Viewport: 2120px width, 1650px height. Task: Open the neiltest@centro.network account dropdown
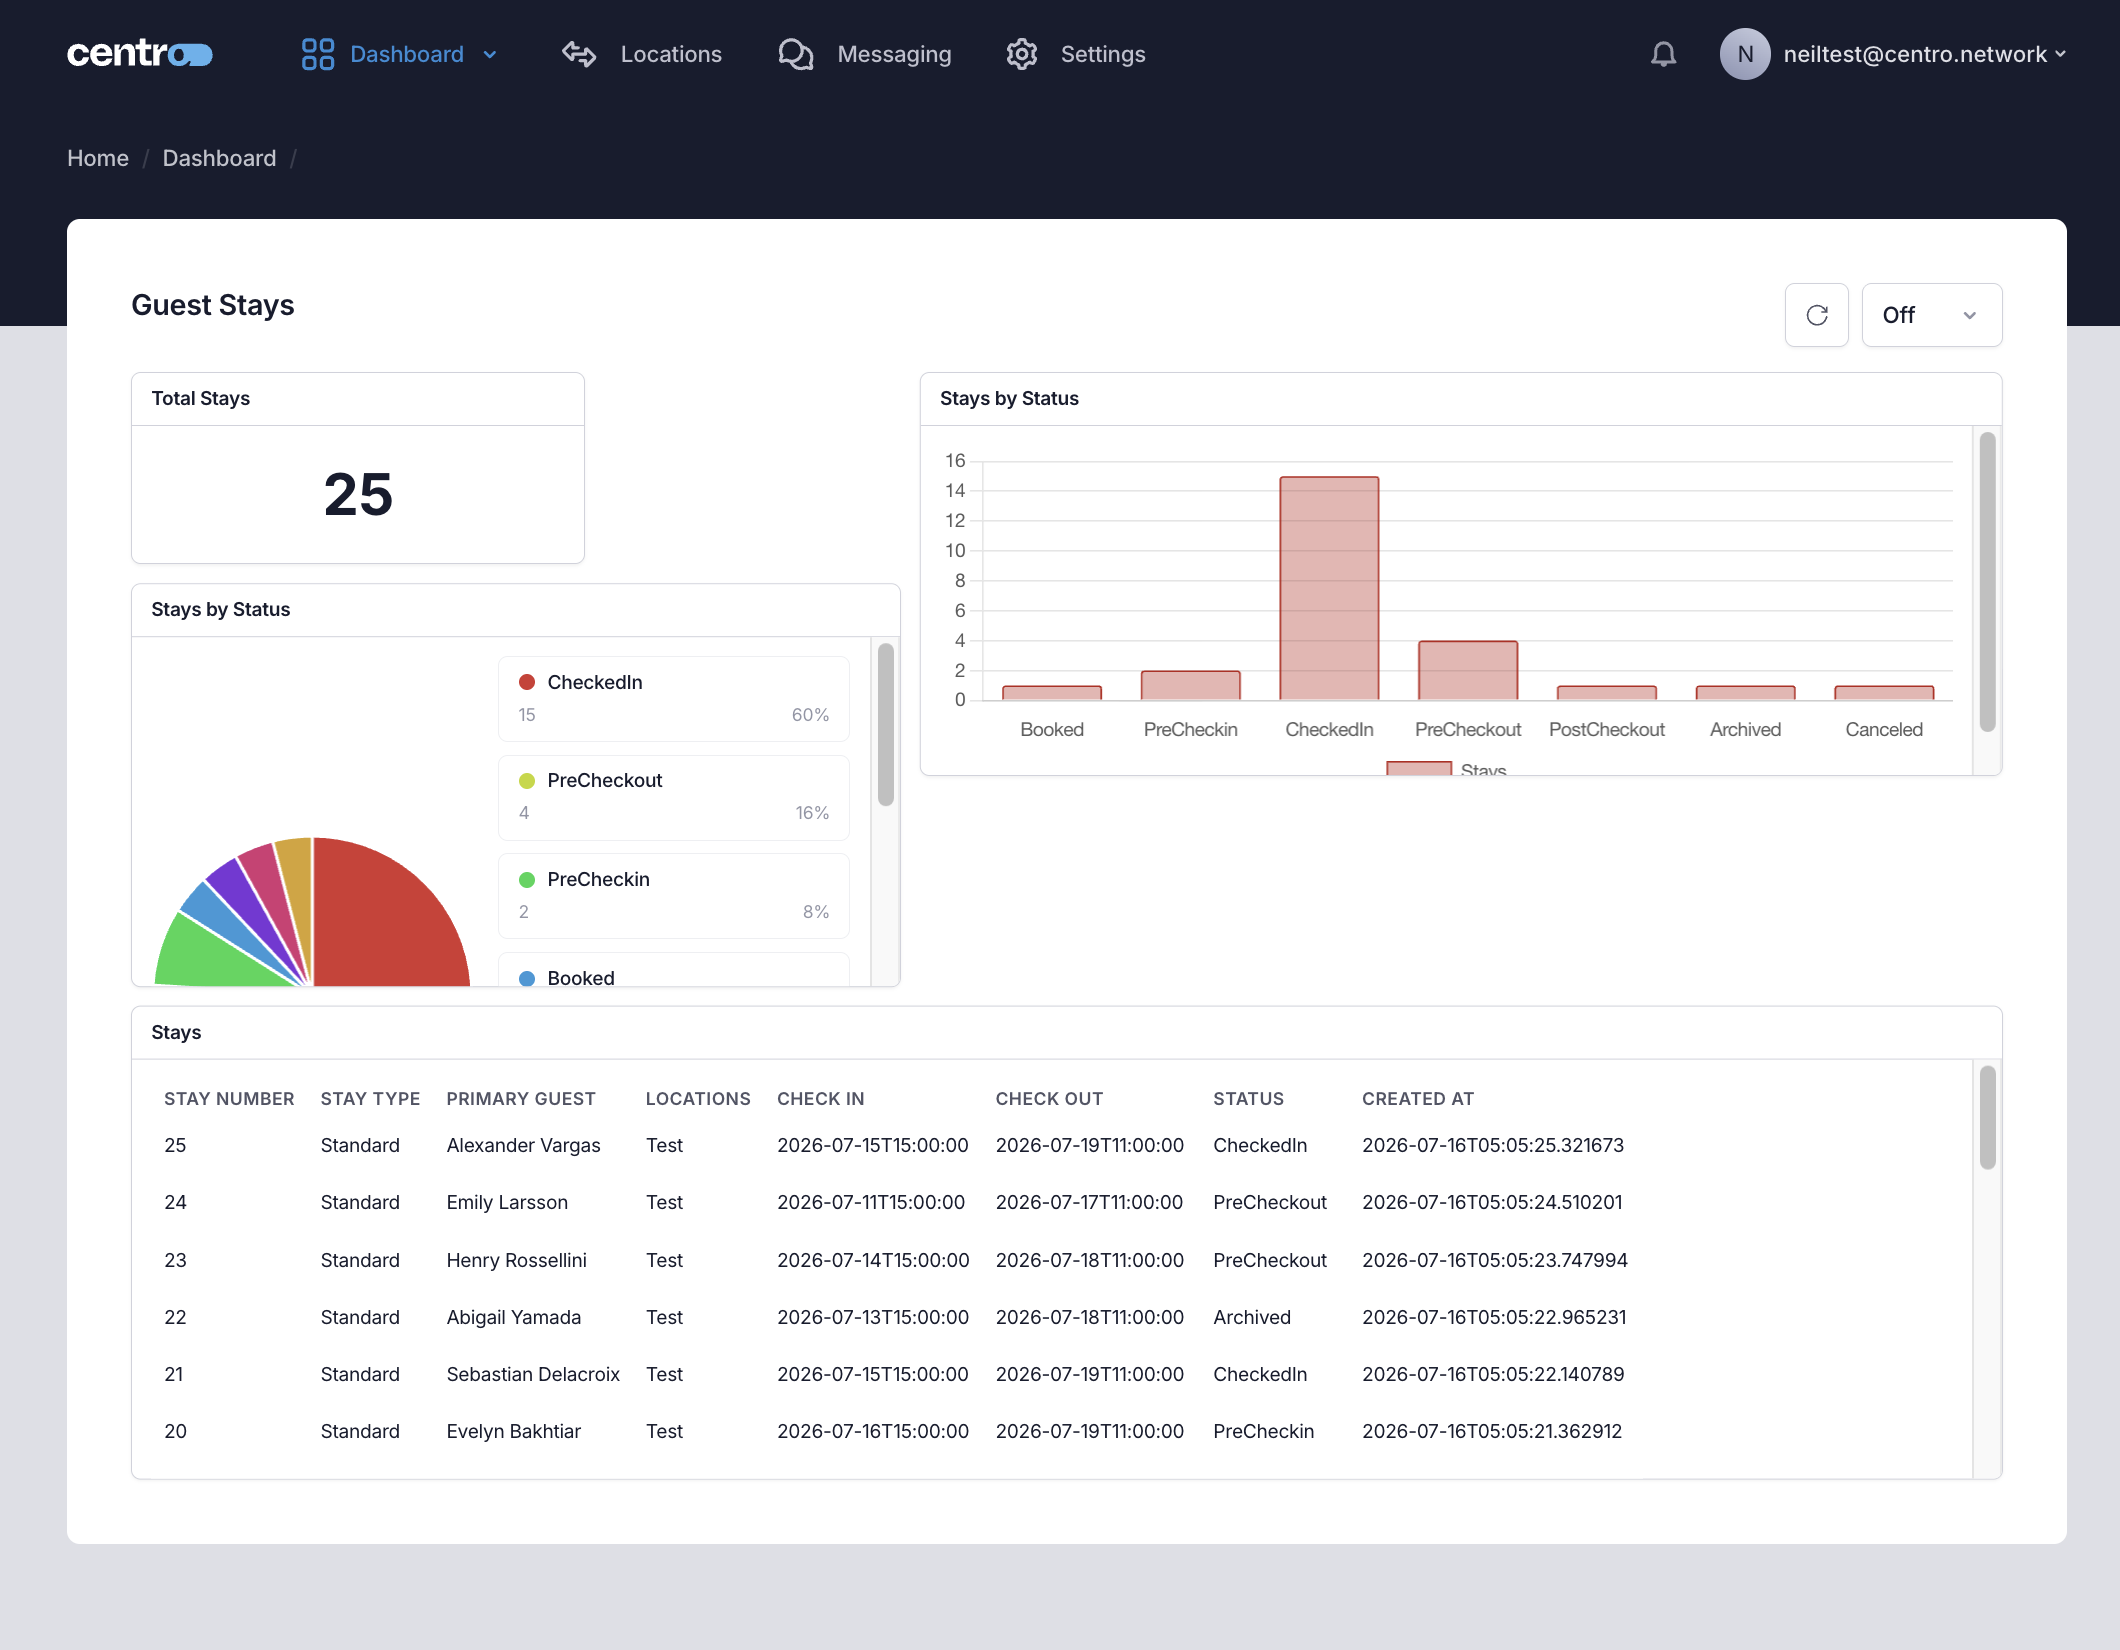[1925, 54]
